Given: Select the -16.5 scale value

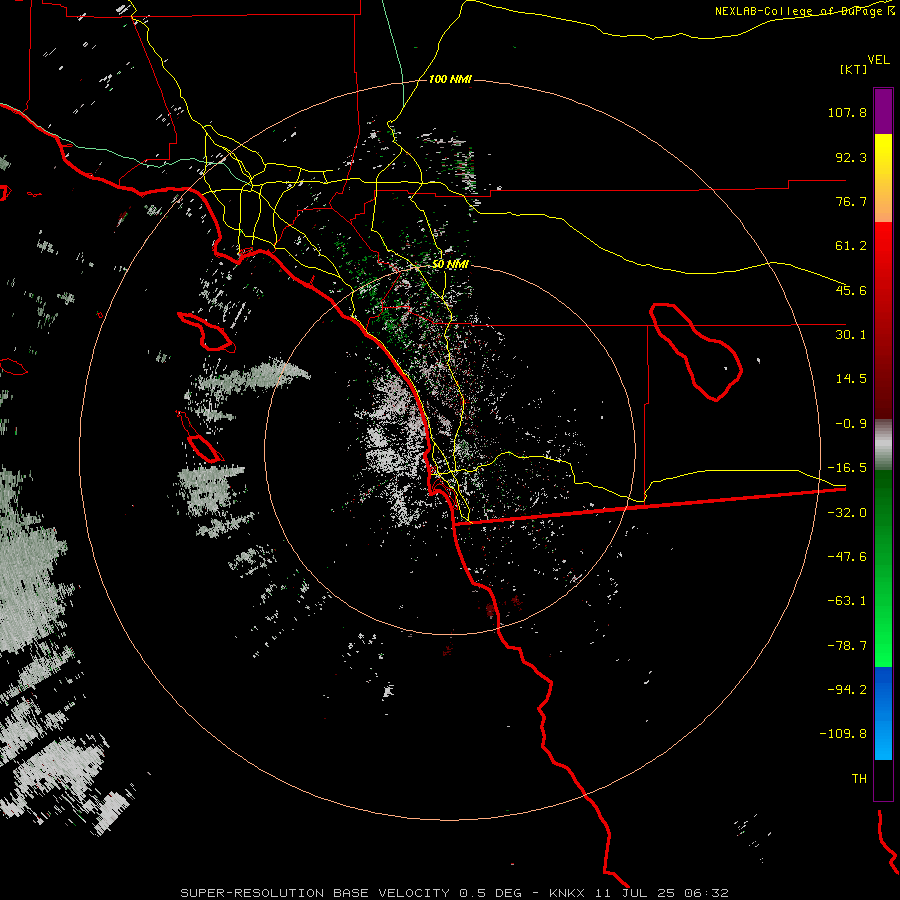Looking at the screenshot, I should click(847, 468).
